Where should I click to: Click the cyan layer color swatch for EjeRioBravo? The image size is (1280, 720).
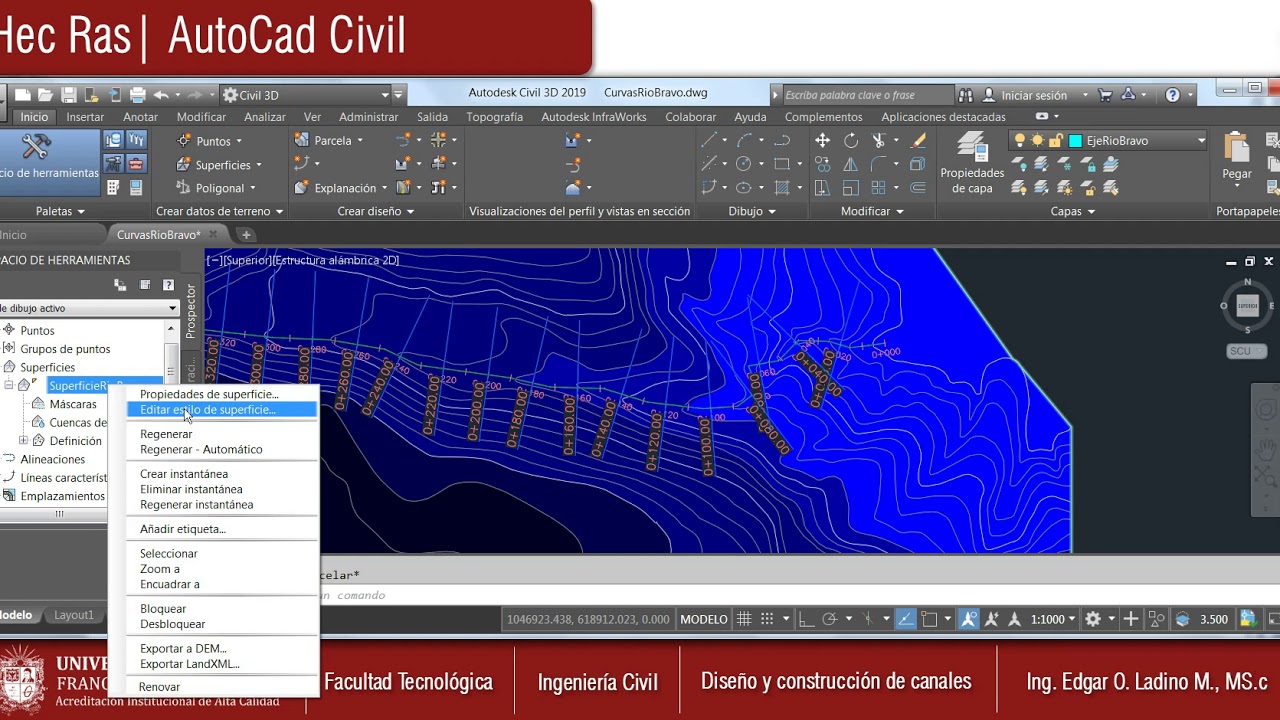click(x=1075, y=141)
